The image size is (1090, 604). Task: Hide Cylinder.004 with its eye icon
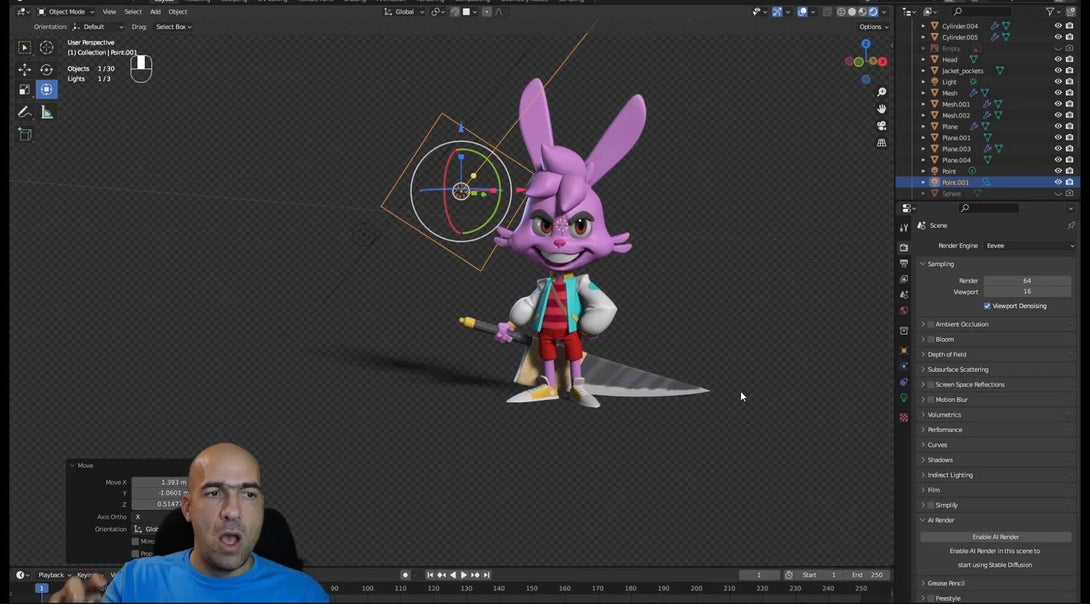pyautogui.click(x=1058, y=26)
